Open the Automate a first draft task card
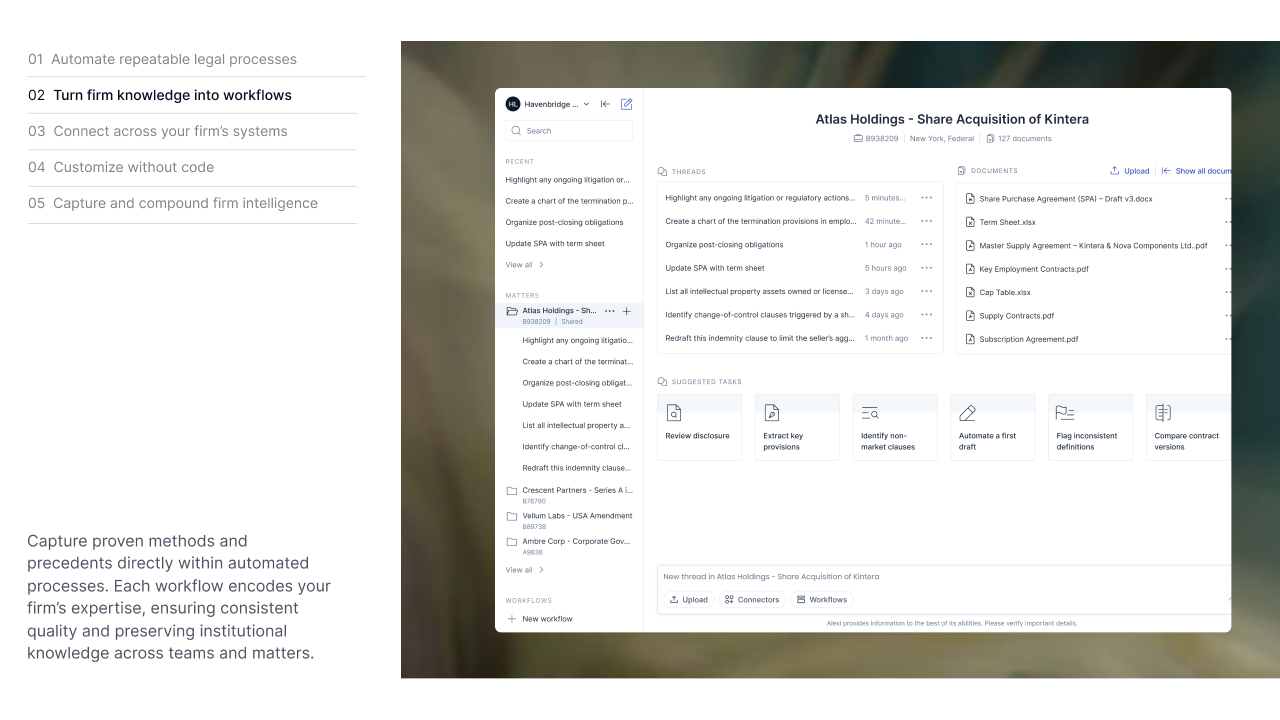Screen dimensions: 1280x720 [x=993, y=427]
